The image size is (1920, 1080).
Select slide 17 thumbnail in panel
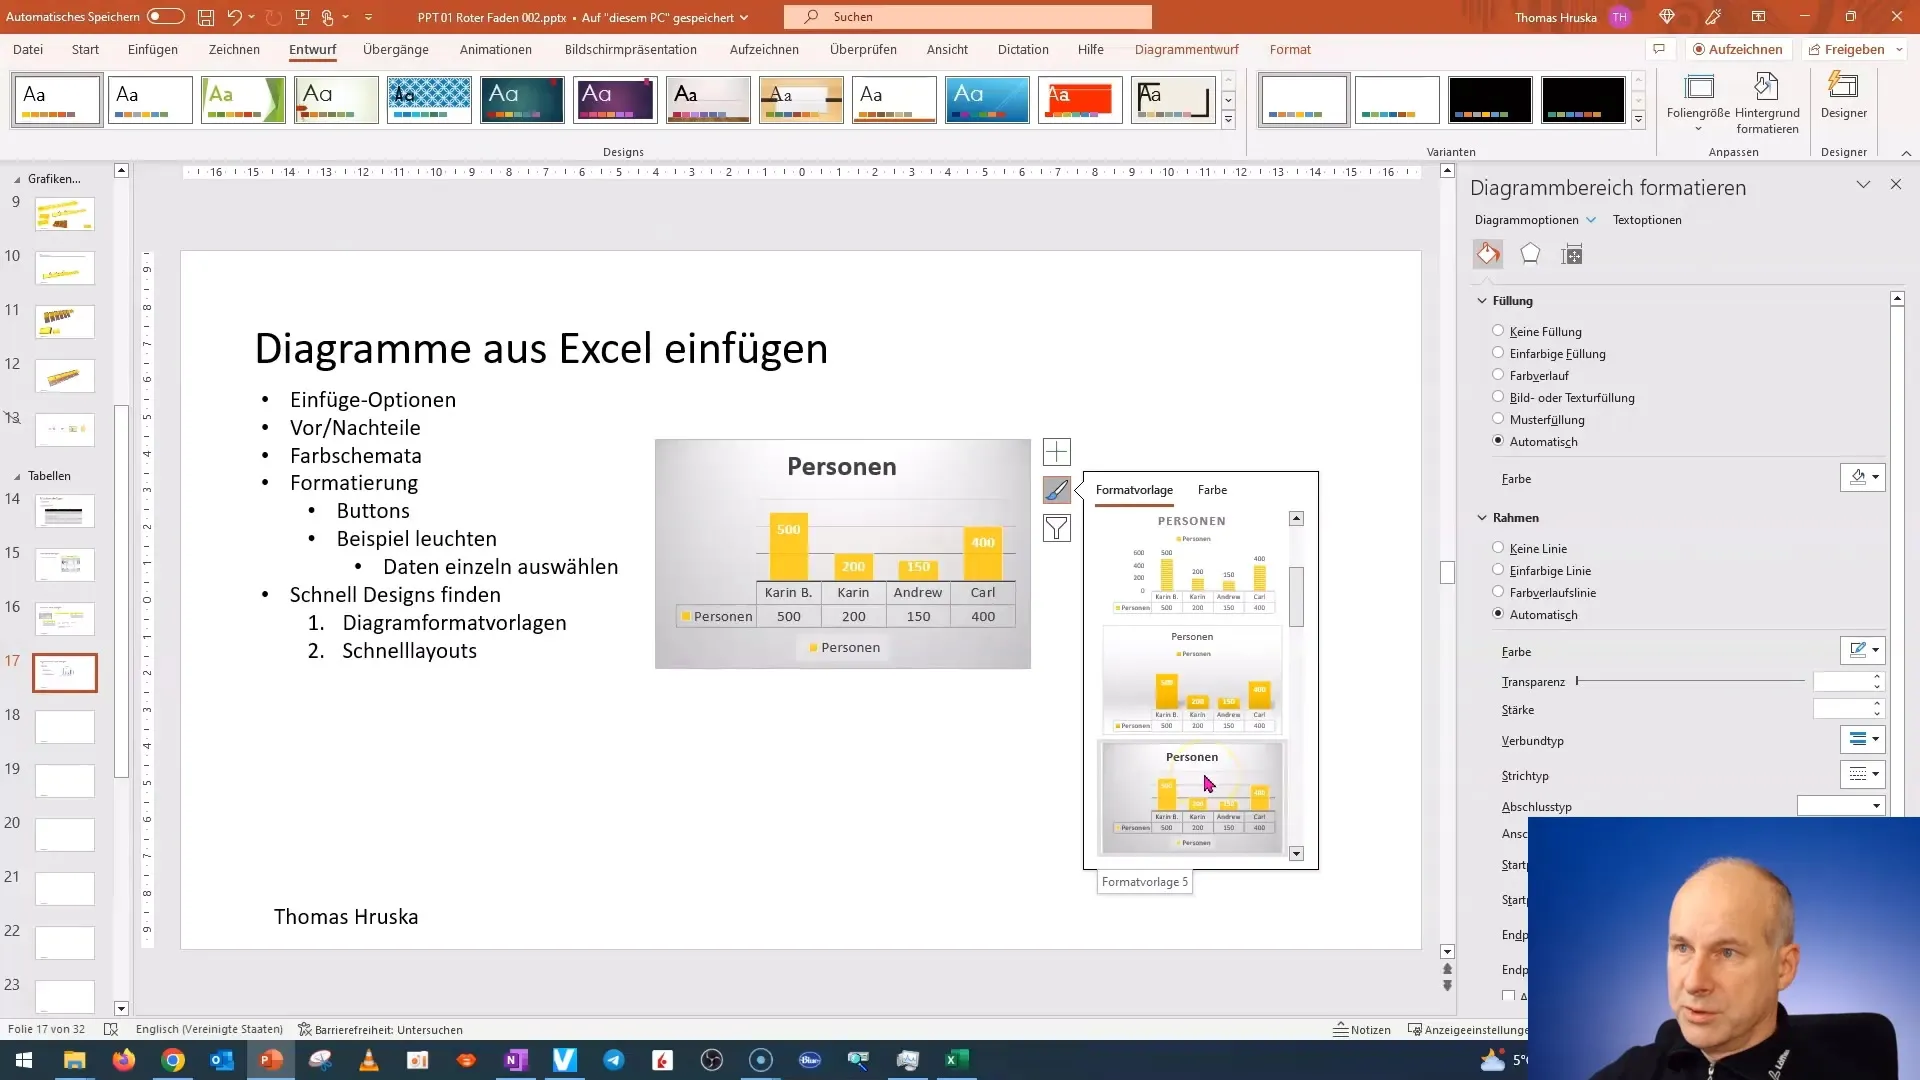65,674
